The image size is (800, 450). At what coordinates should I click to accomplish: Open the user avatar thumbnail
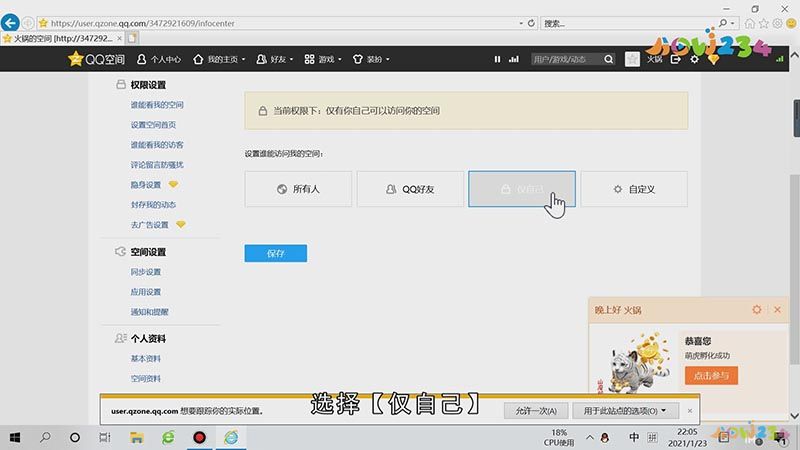point(632,59)
